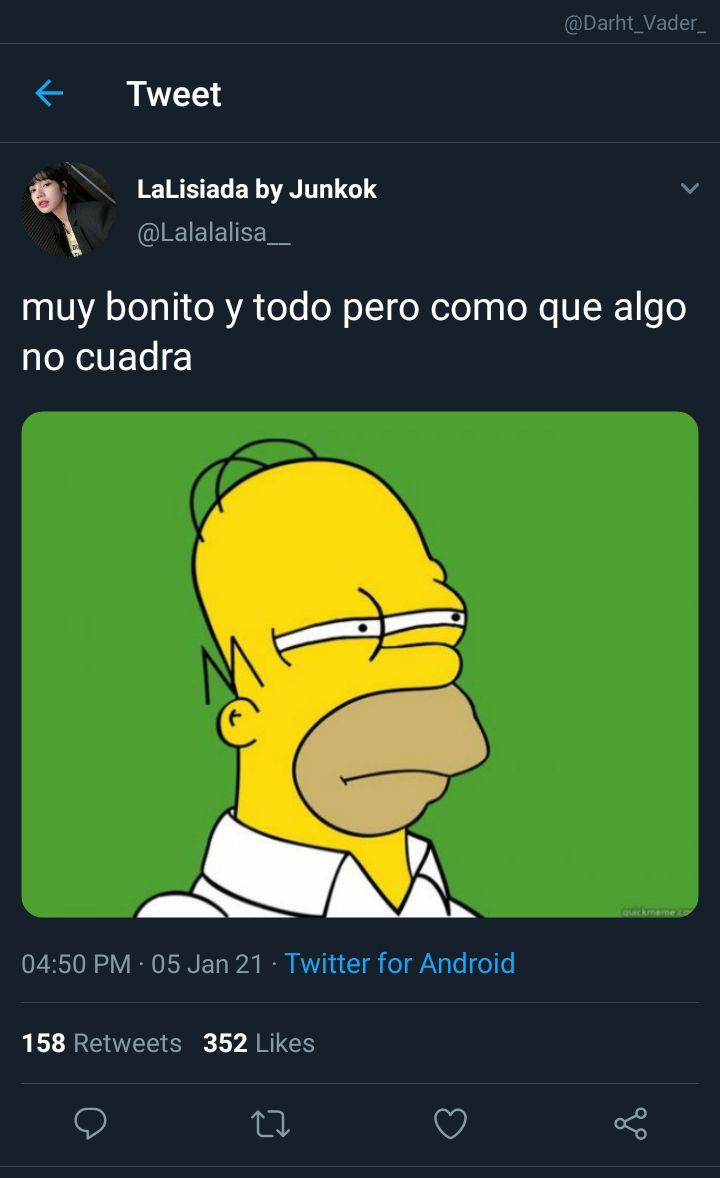View the 352 Likes list

(259, 1043)
